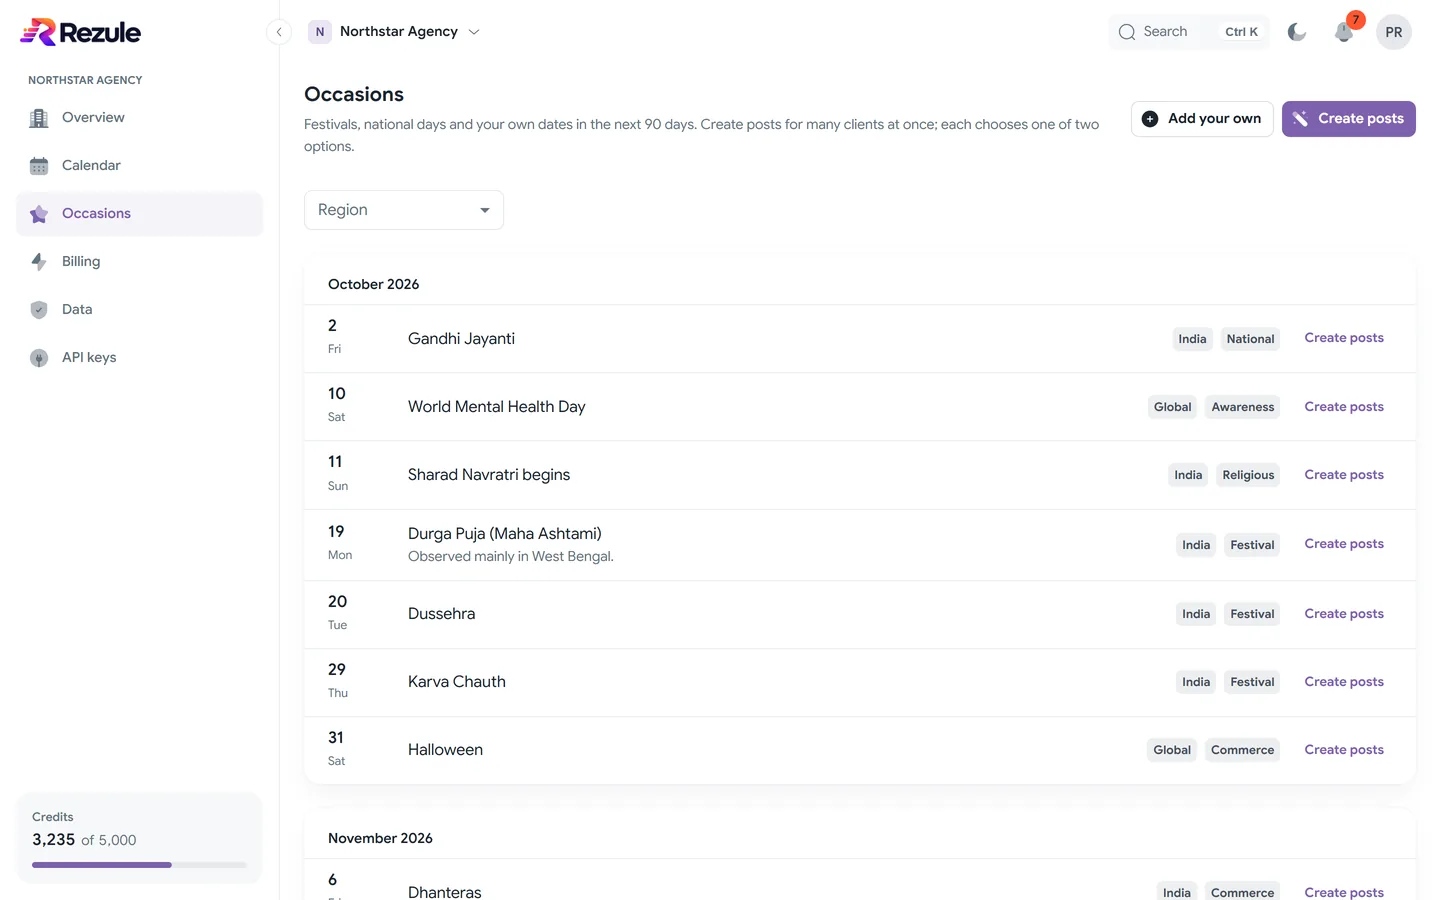The height and width of the screenshot is (900, 1440).
Task: Click the search magnifier icon
Action: (x=1127, y=32)
